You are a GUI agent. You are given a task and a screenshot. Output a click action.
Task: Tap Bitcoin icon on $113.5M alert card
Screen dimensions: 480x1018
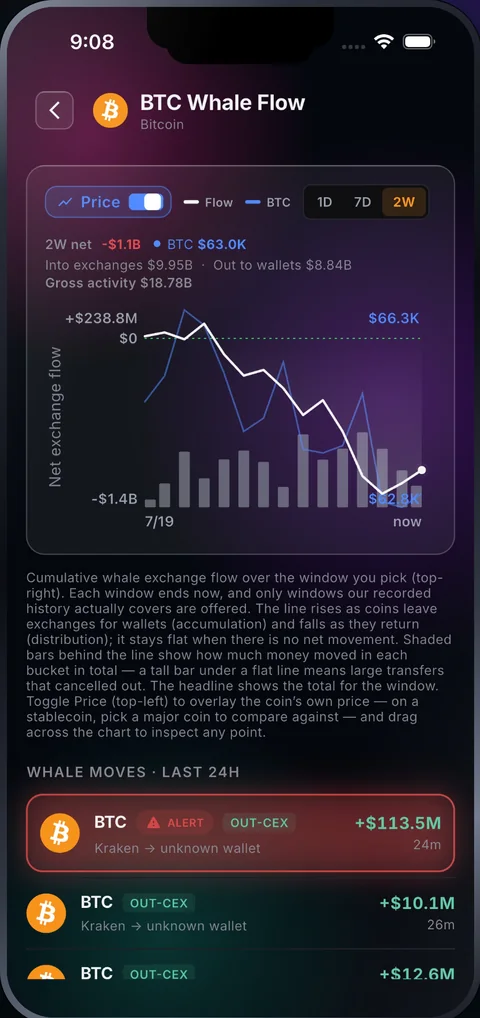coord(60,834)
